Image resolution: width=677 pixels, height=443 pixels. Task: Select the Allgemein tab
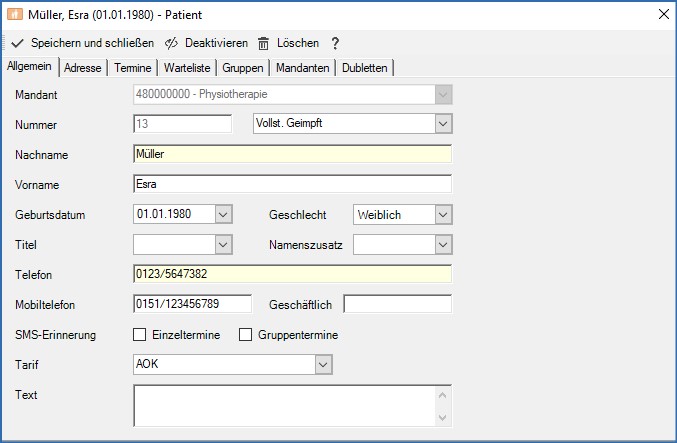[29, 66]
